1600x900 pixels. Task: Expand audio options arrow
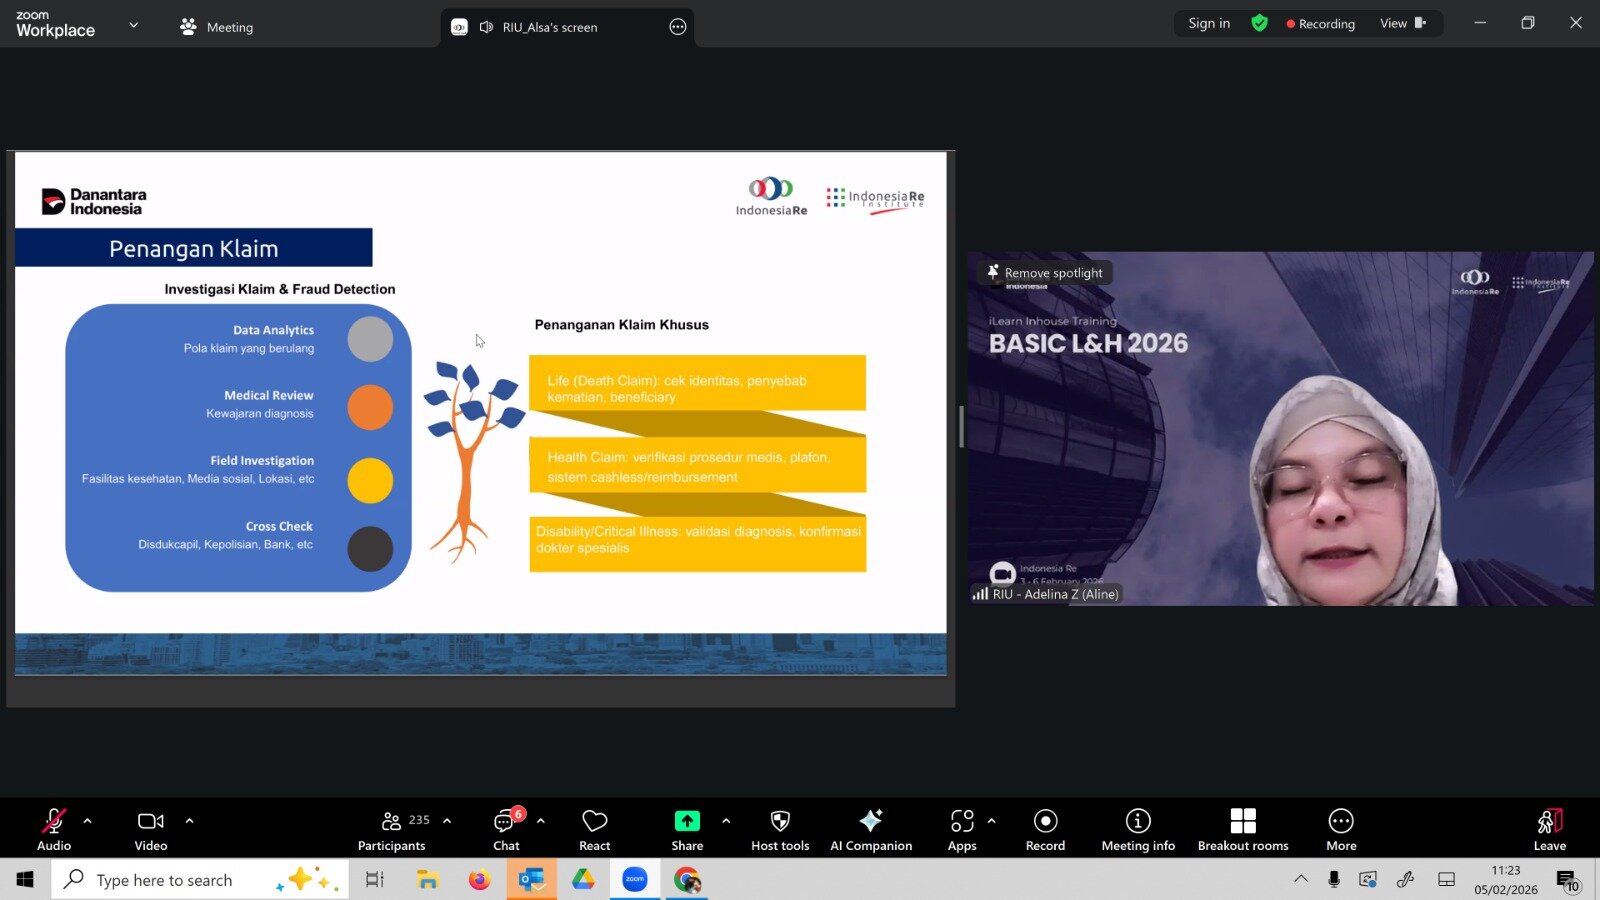pos(88,821)
